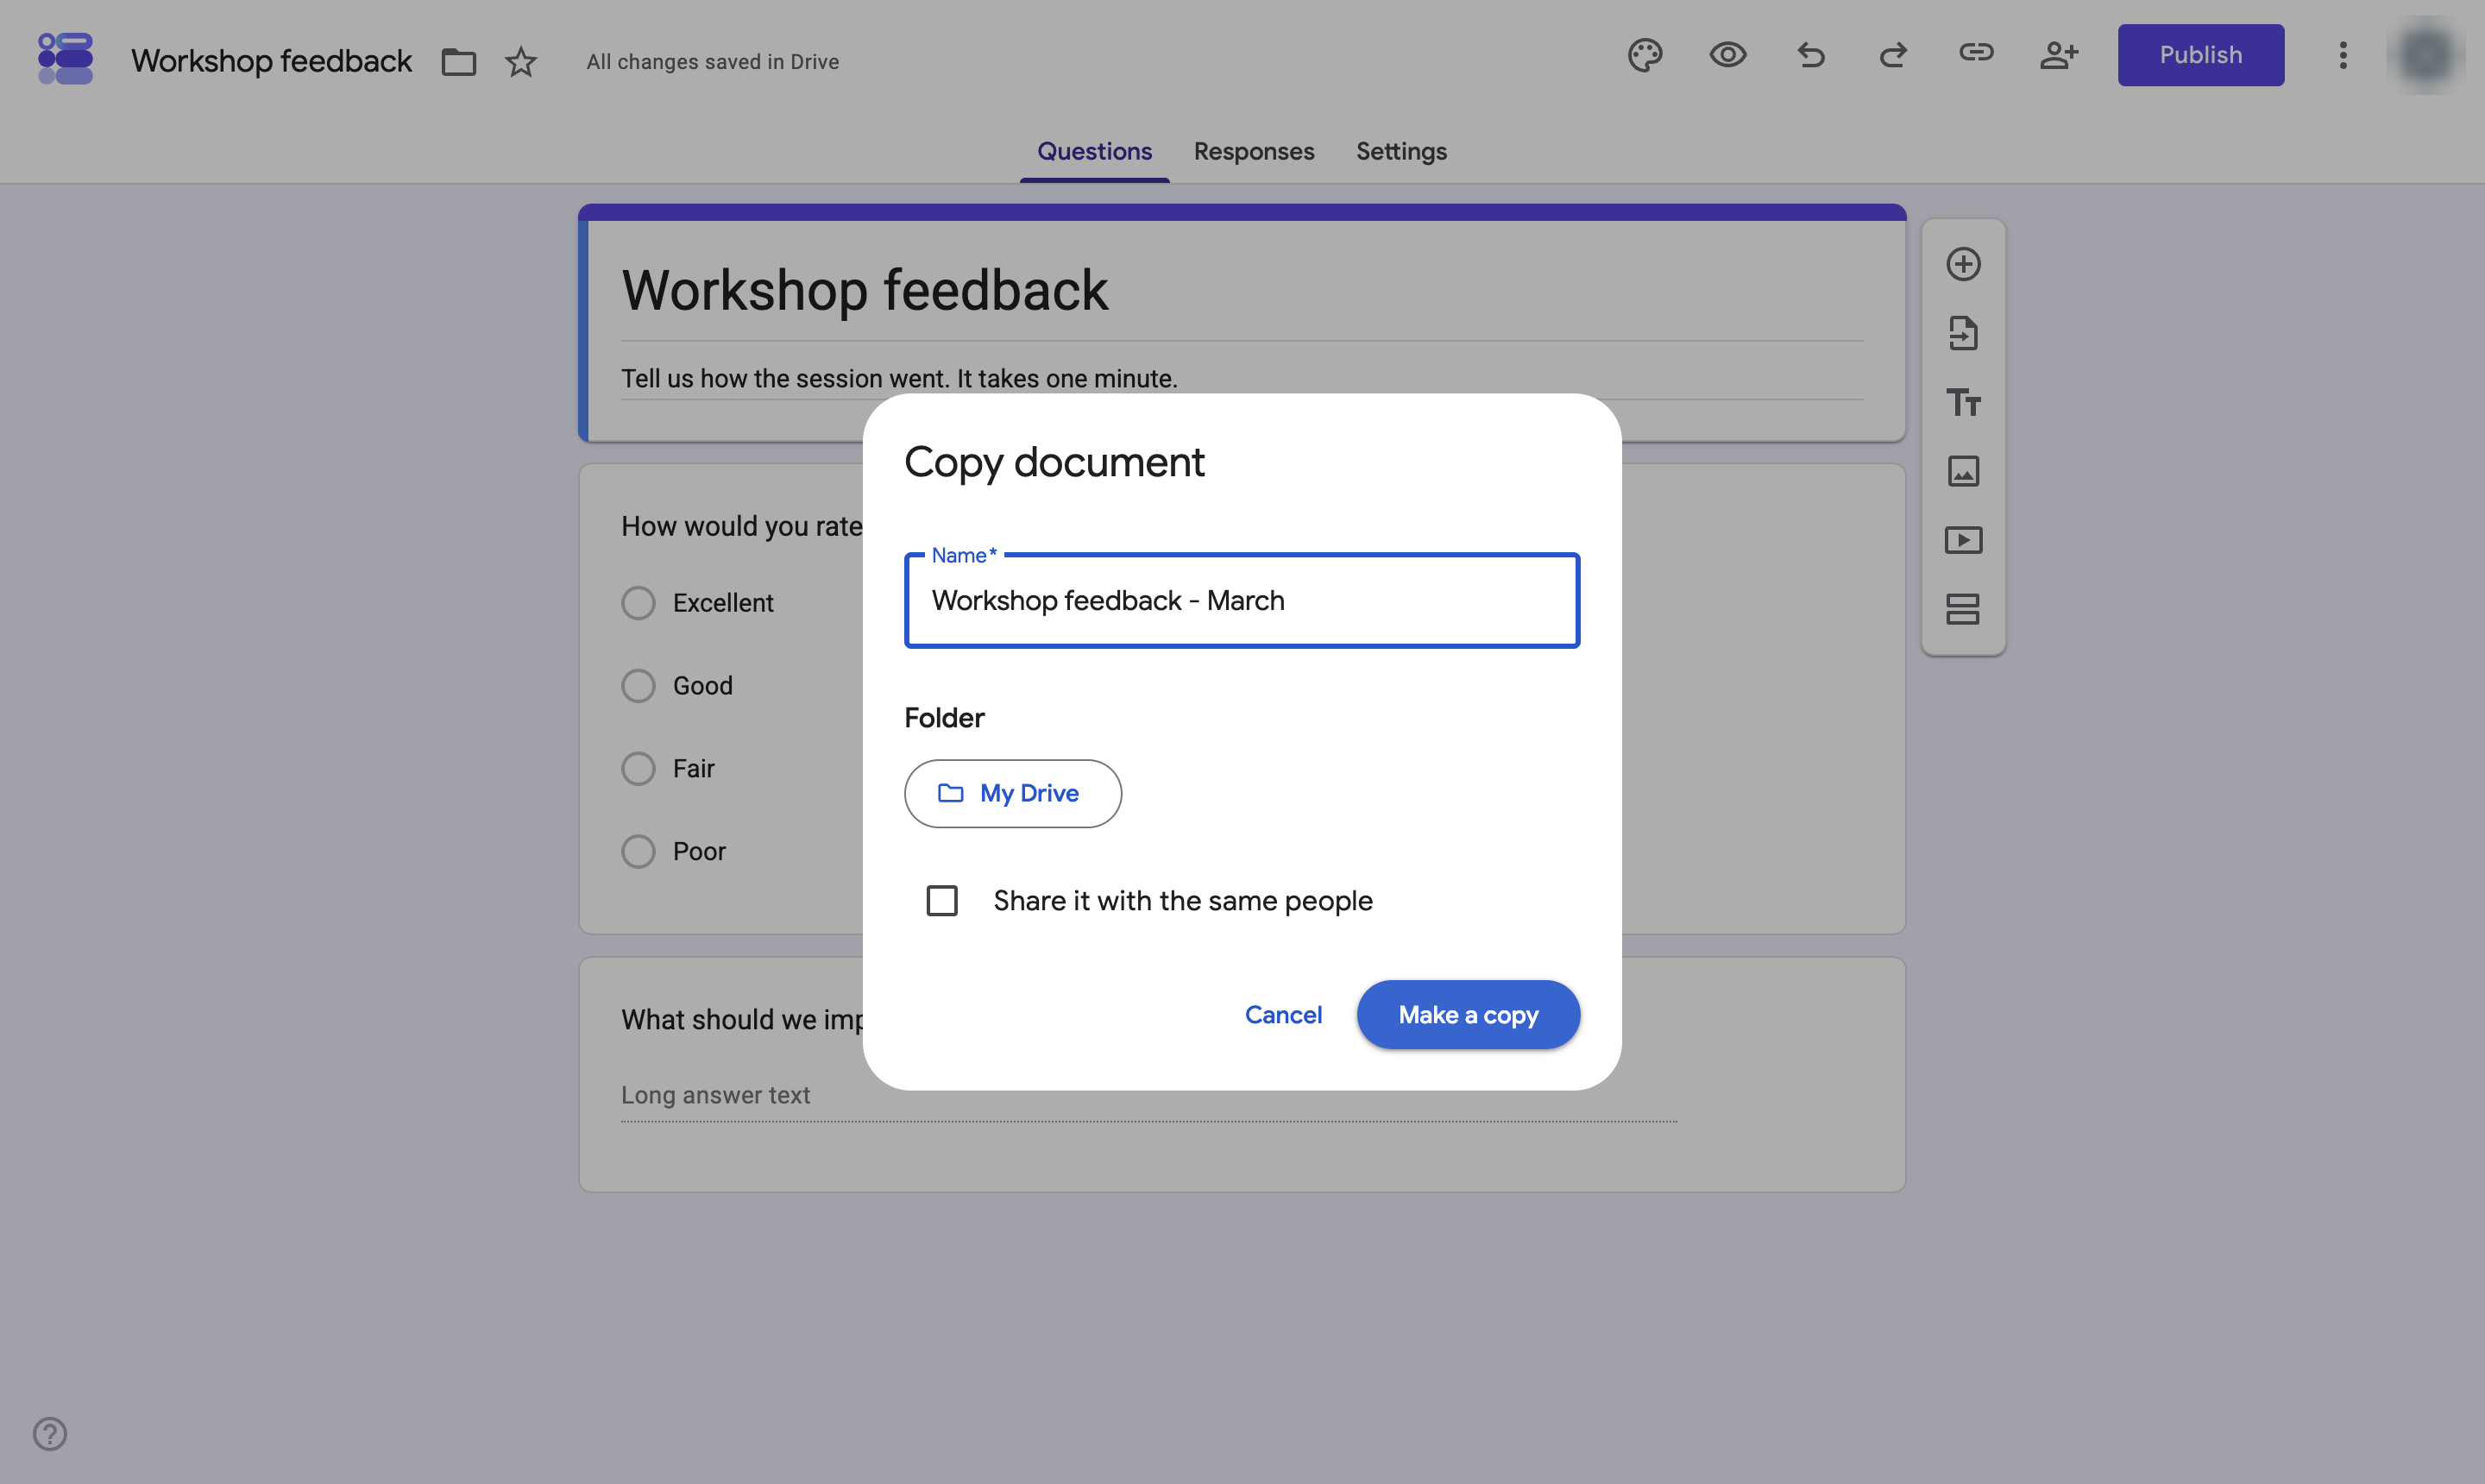Screen dimensions: 2485x1484
Task: Open the more options menu
Action: [2343, 55]
